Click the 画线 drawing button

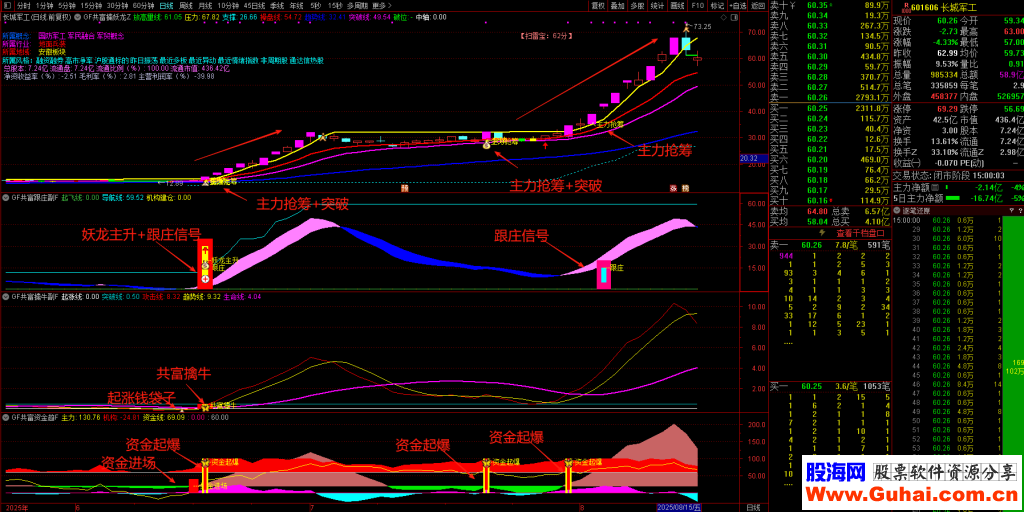[678, 5]
